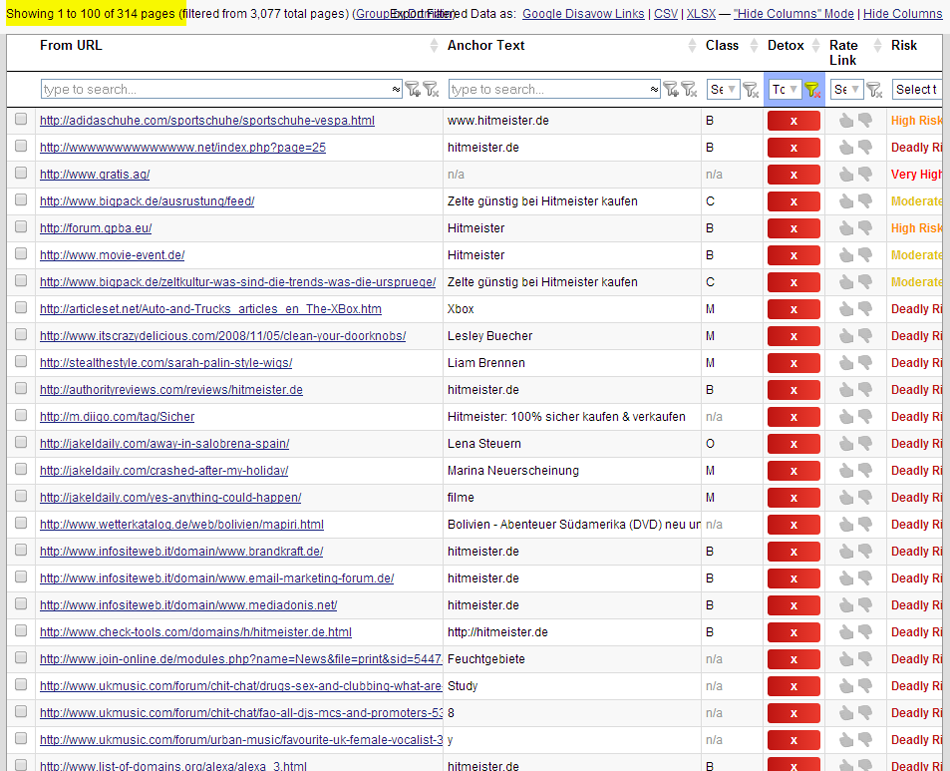
Task: Select checkbox for infositeweb brandkraft.de row
Action: [21, 551]
